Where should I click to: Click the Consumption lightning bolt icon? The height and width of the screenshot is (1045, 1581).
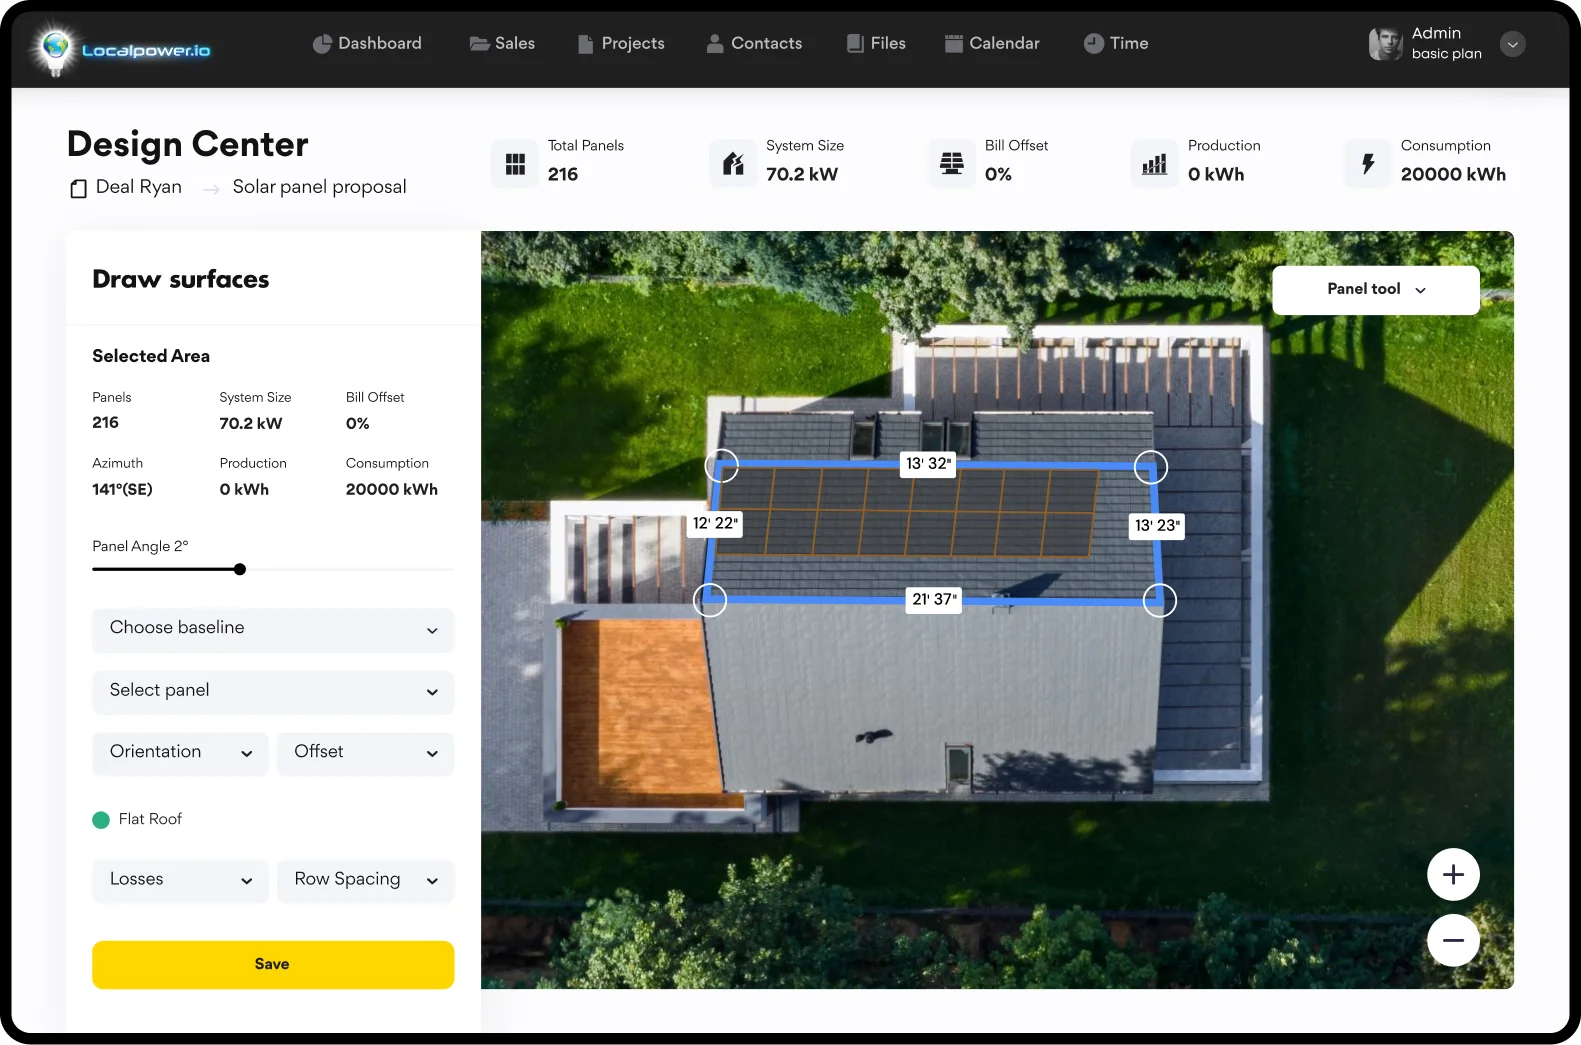(1368, 164)
